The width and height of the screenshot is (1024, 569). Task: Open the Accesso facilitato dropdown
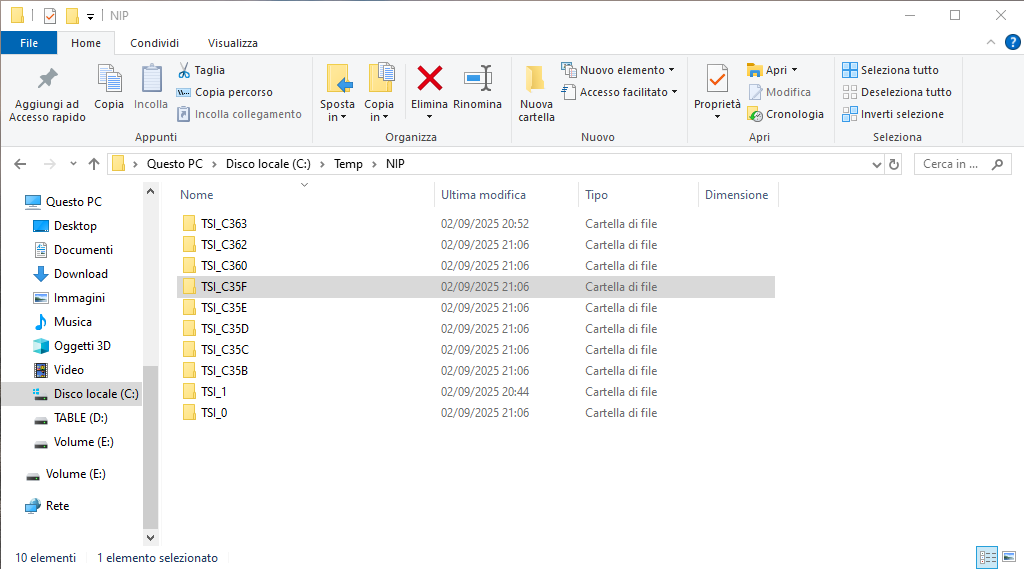point(619,92)
